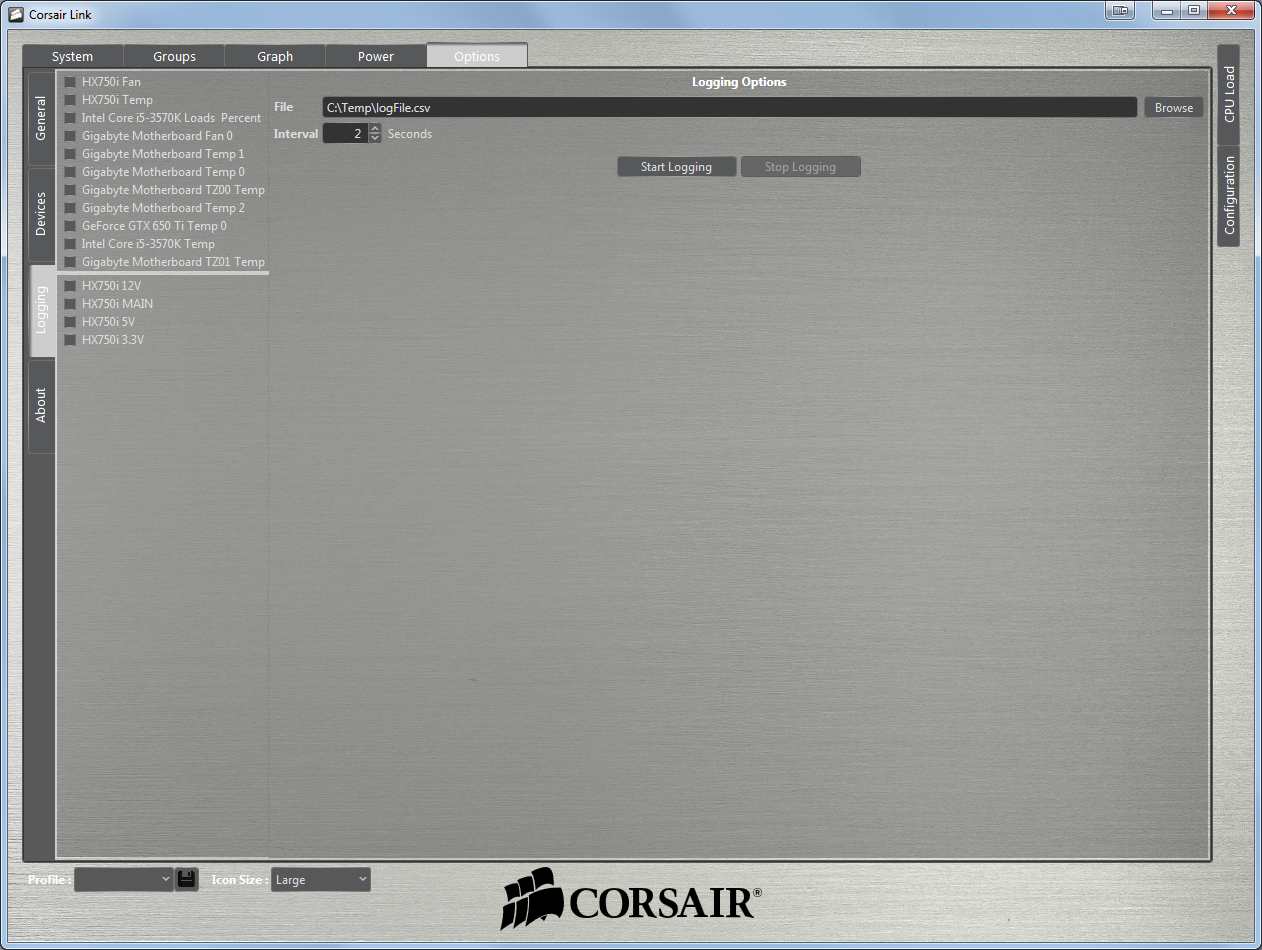Click the log file path field
This screenshot has height=950, width=1262.
coord(729,108)
